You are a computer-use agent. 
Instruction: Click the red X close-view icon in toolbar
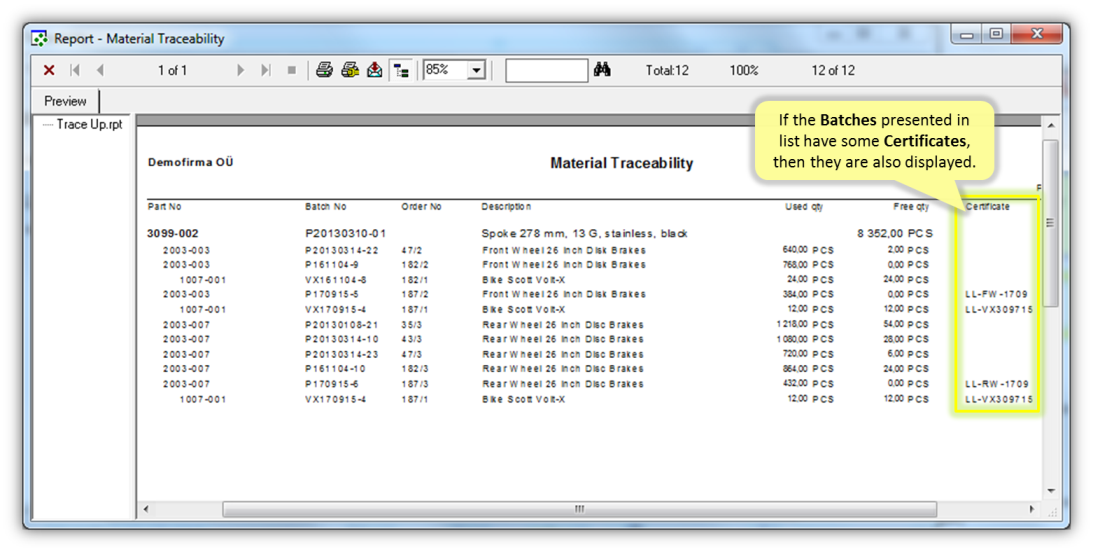pyautogui.click(x=49, y=70)
